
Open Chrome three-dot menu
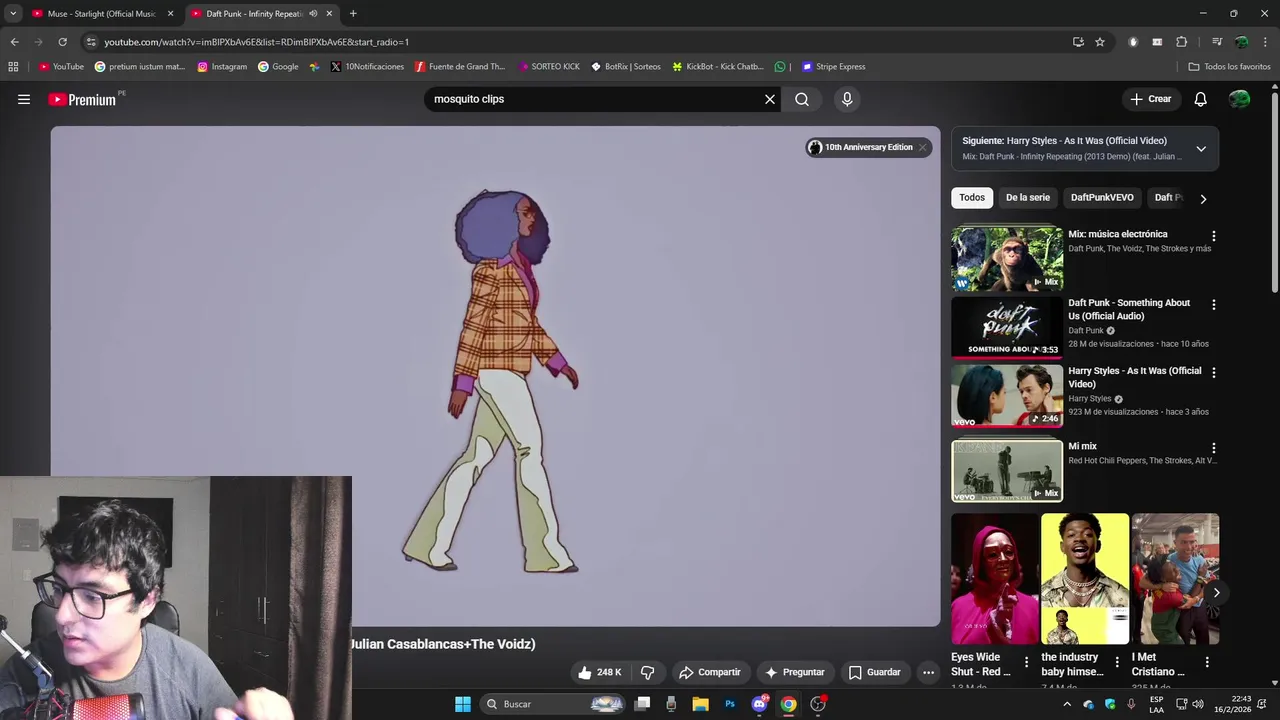point(1266,42)
